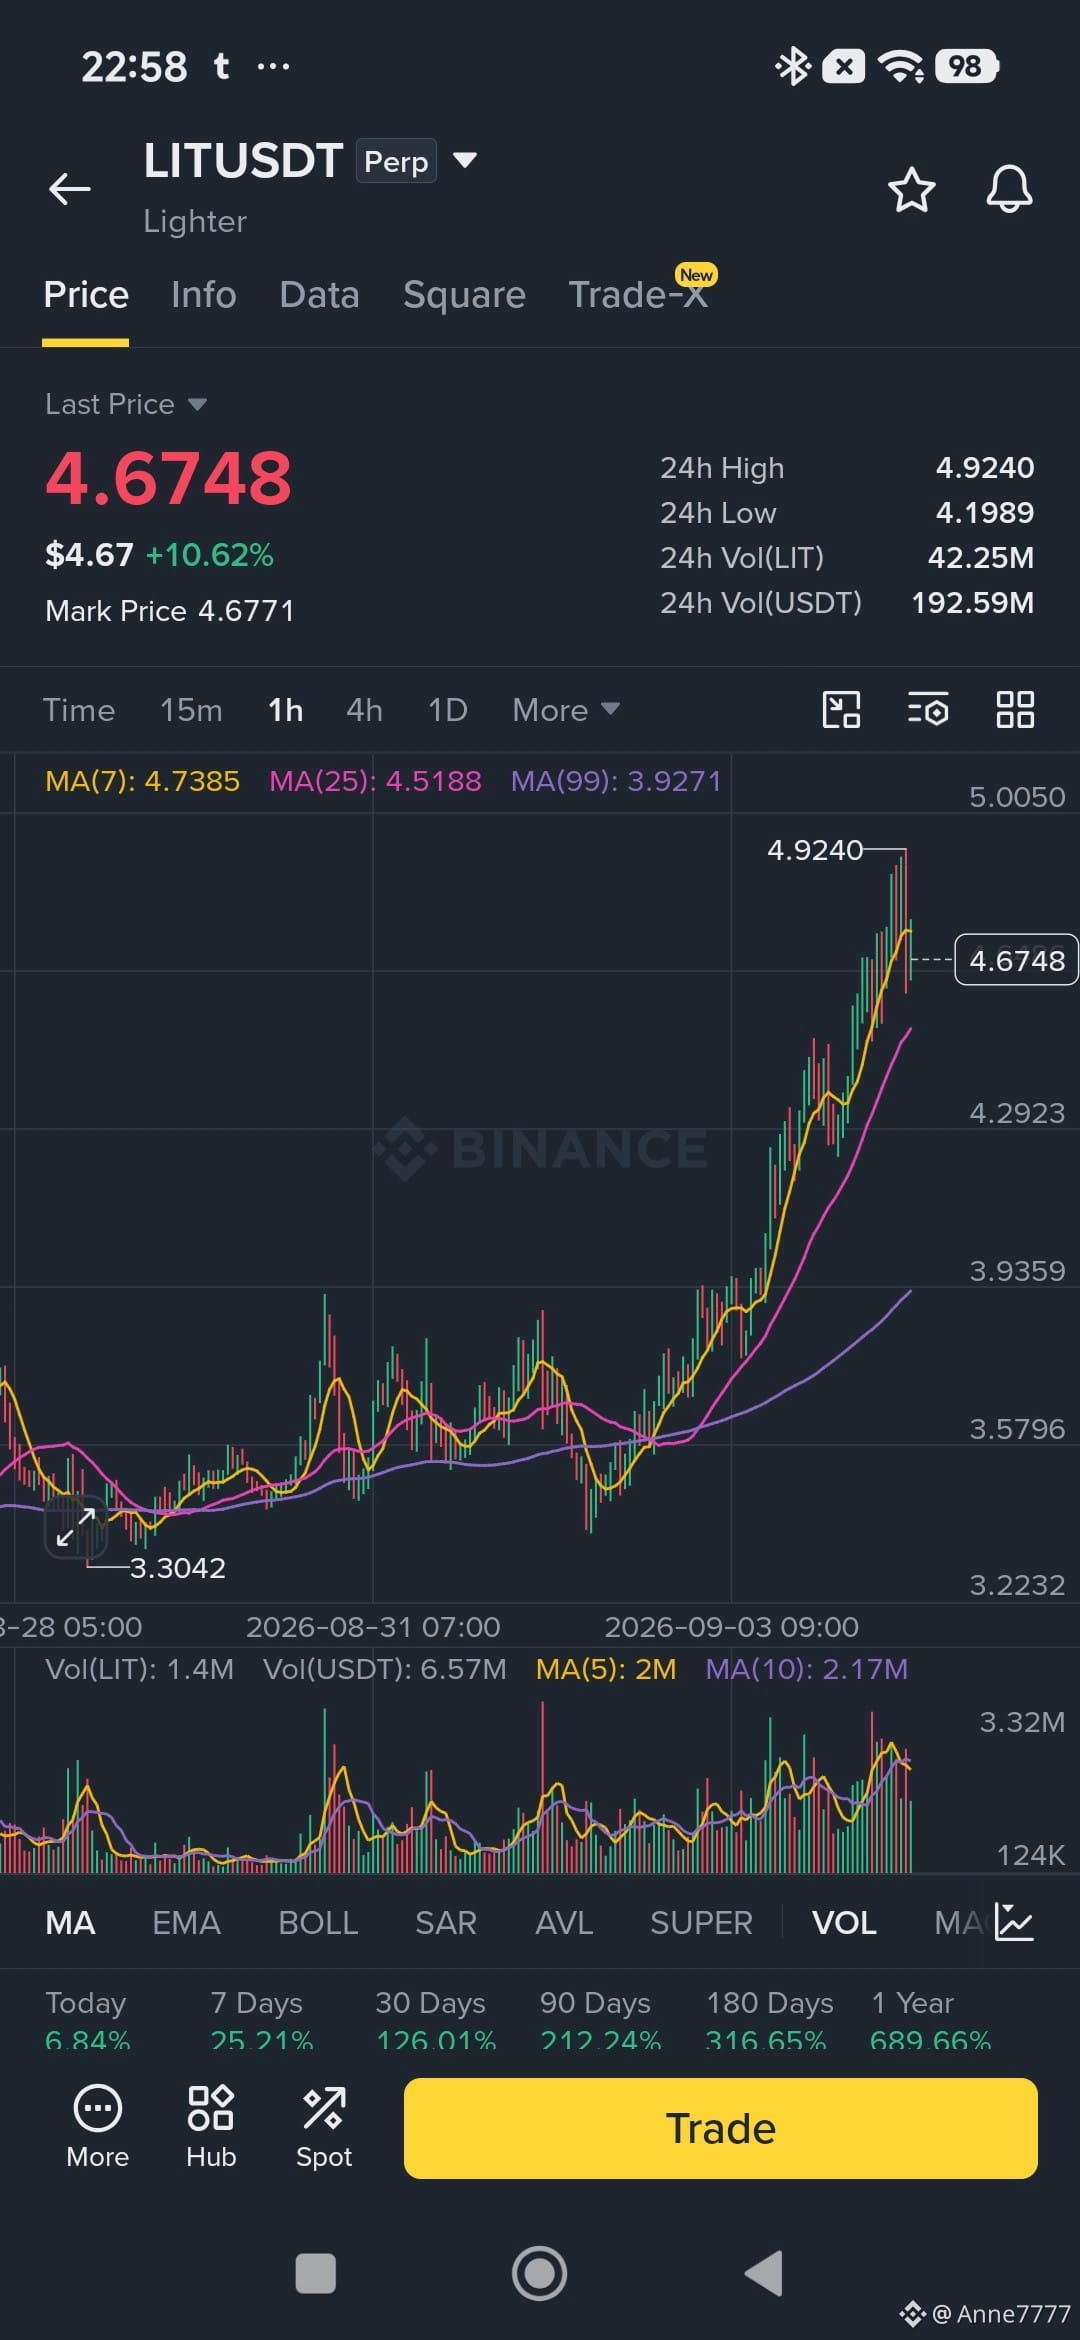Toggle the MA indicator on chart
Screen dimensions: 1080x2340
(70, 1922)
